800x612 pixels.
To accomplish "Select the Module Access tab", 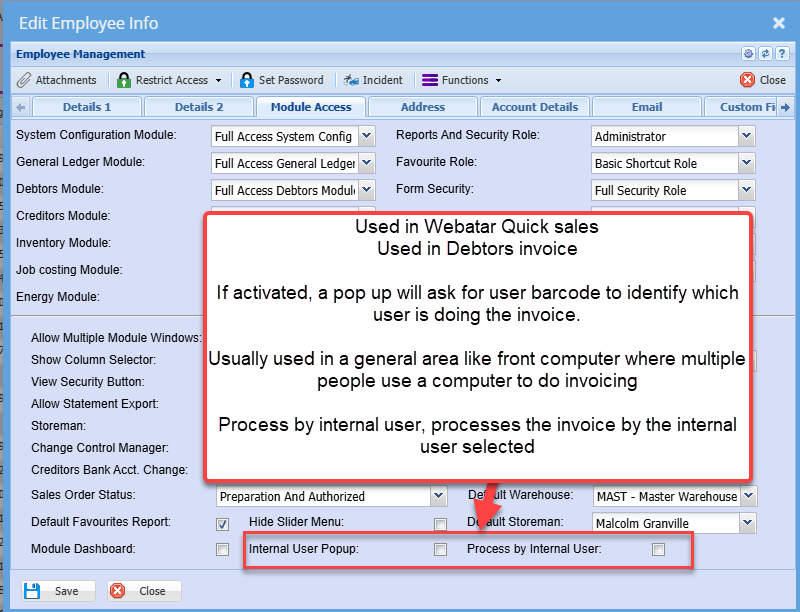I will (x=311, y=107).
